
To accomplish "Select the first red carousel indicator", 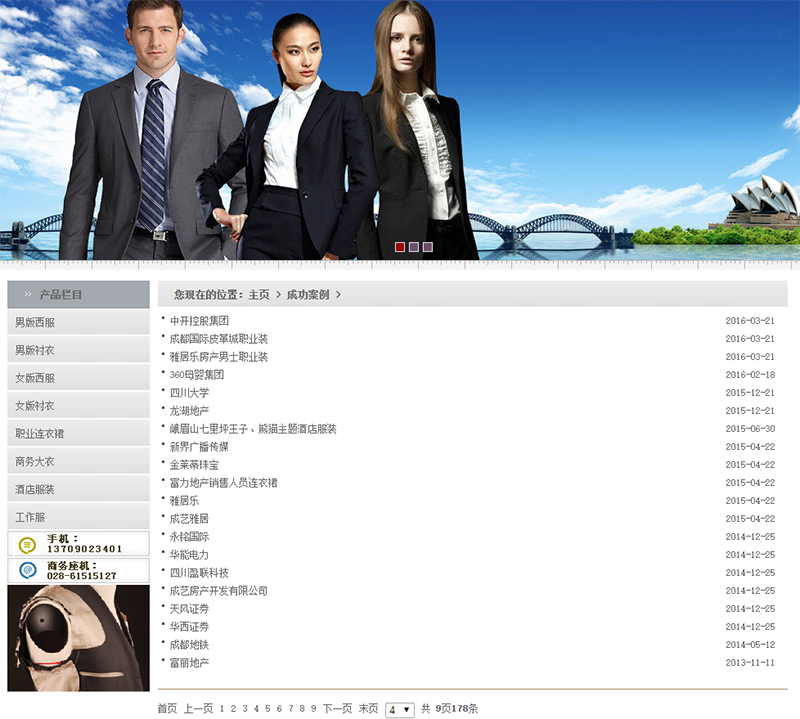I will click(x=400, y=247).
